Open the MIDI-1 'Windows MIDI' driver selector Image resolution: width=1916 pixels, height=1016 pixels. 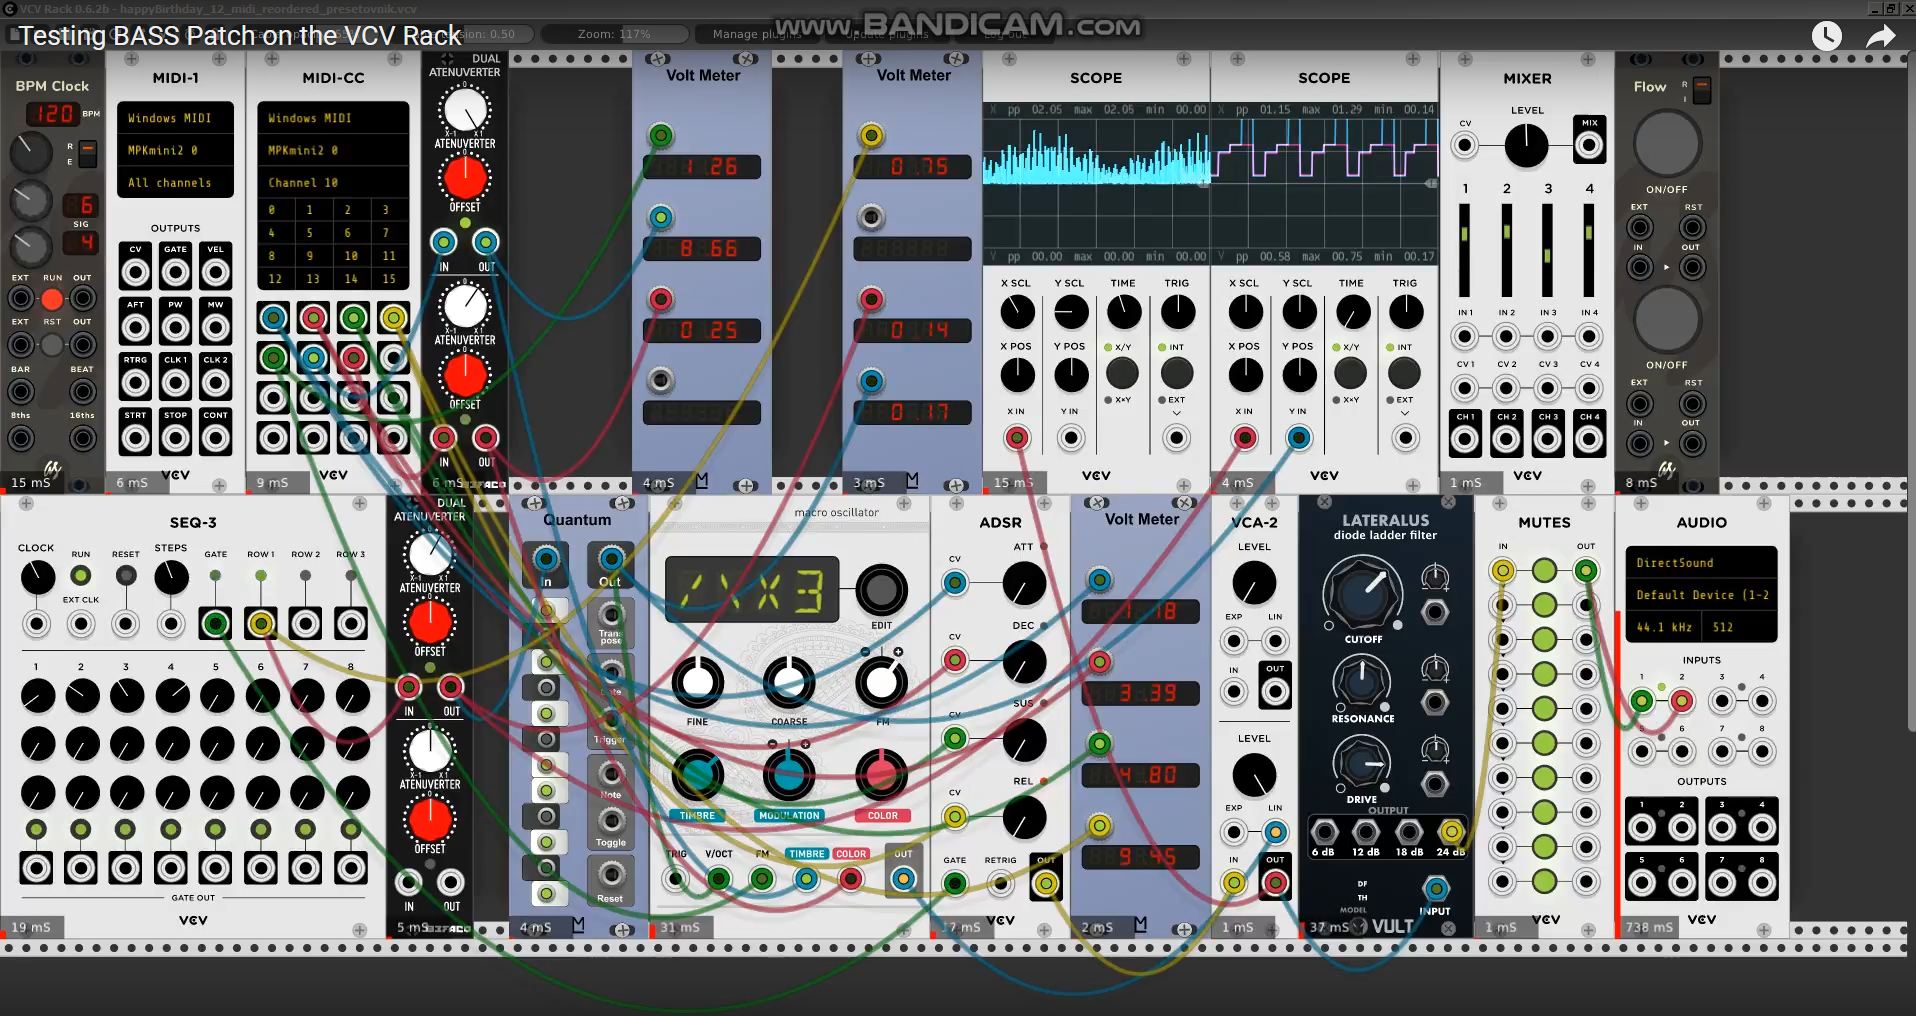175,118
